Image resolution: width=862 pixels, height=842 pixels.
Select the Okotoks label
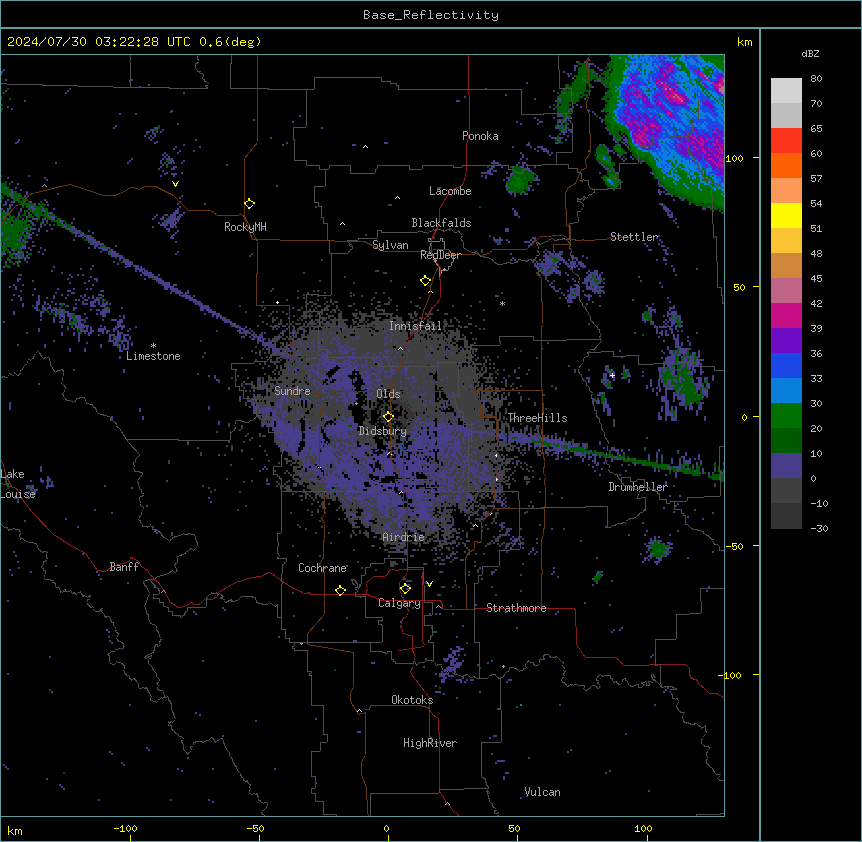(x=412, y=700)
